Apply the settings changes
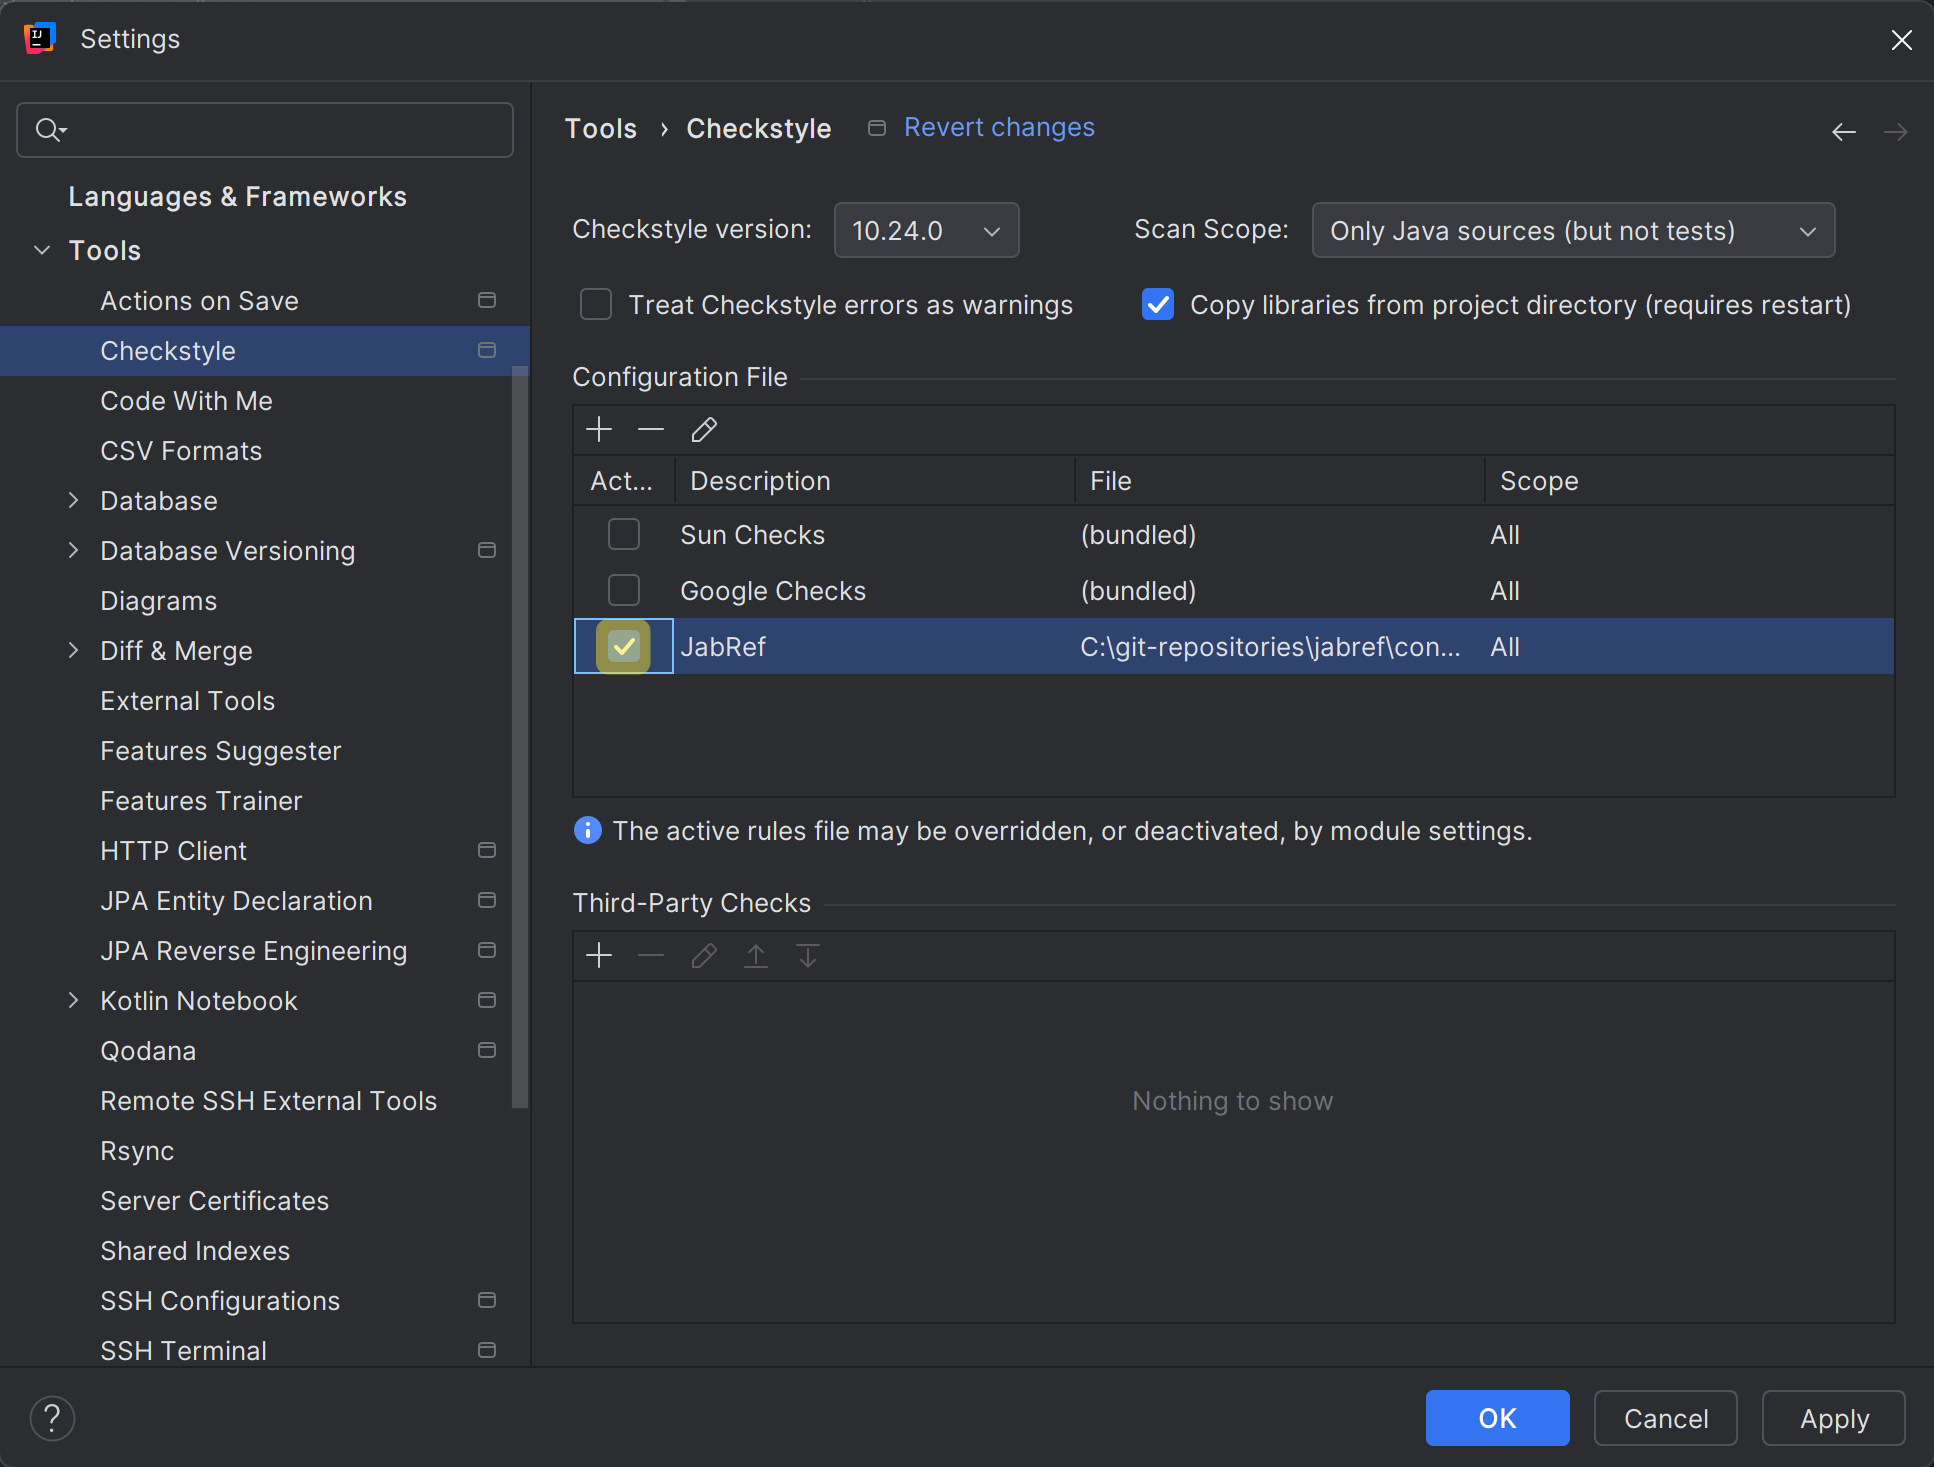 [1833, 1418]
